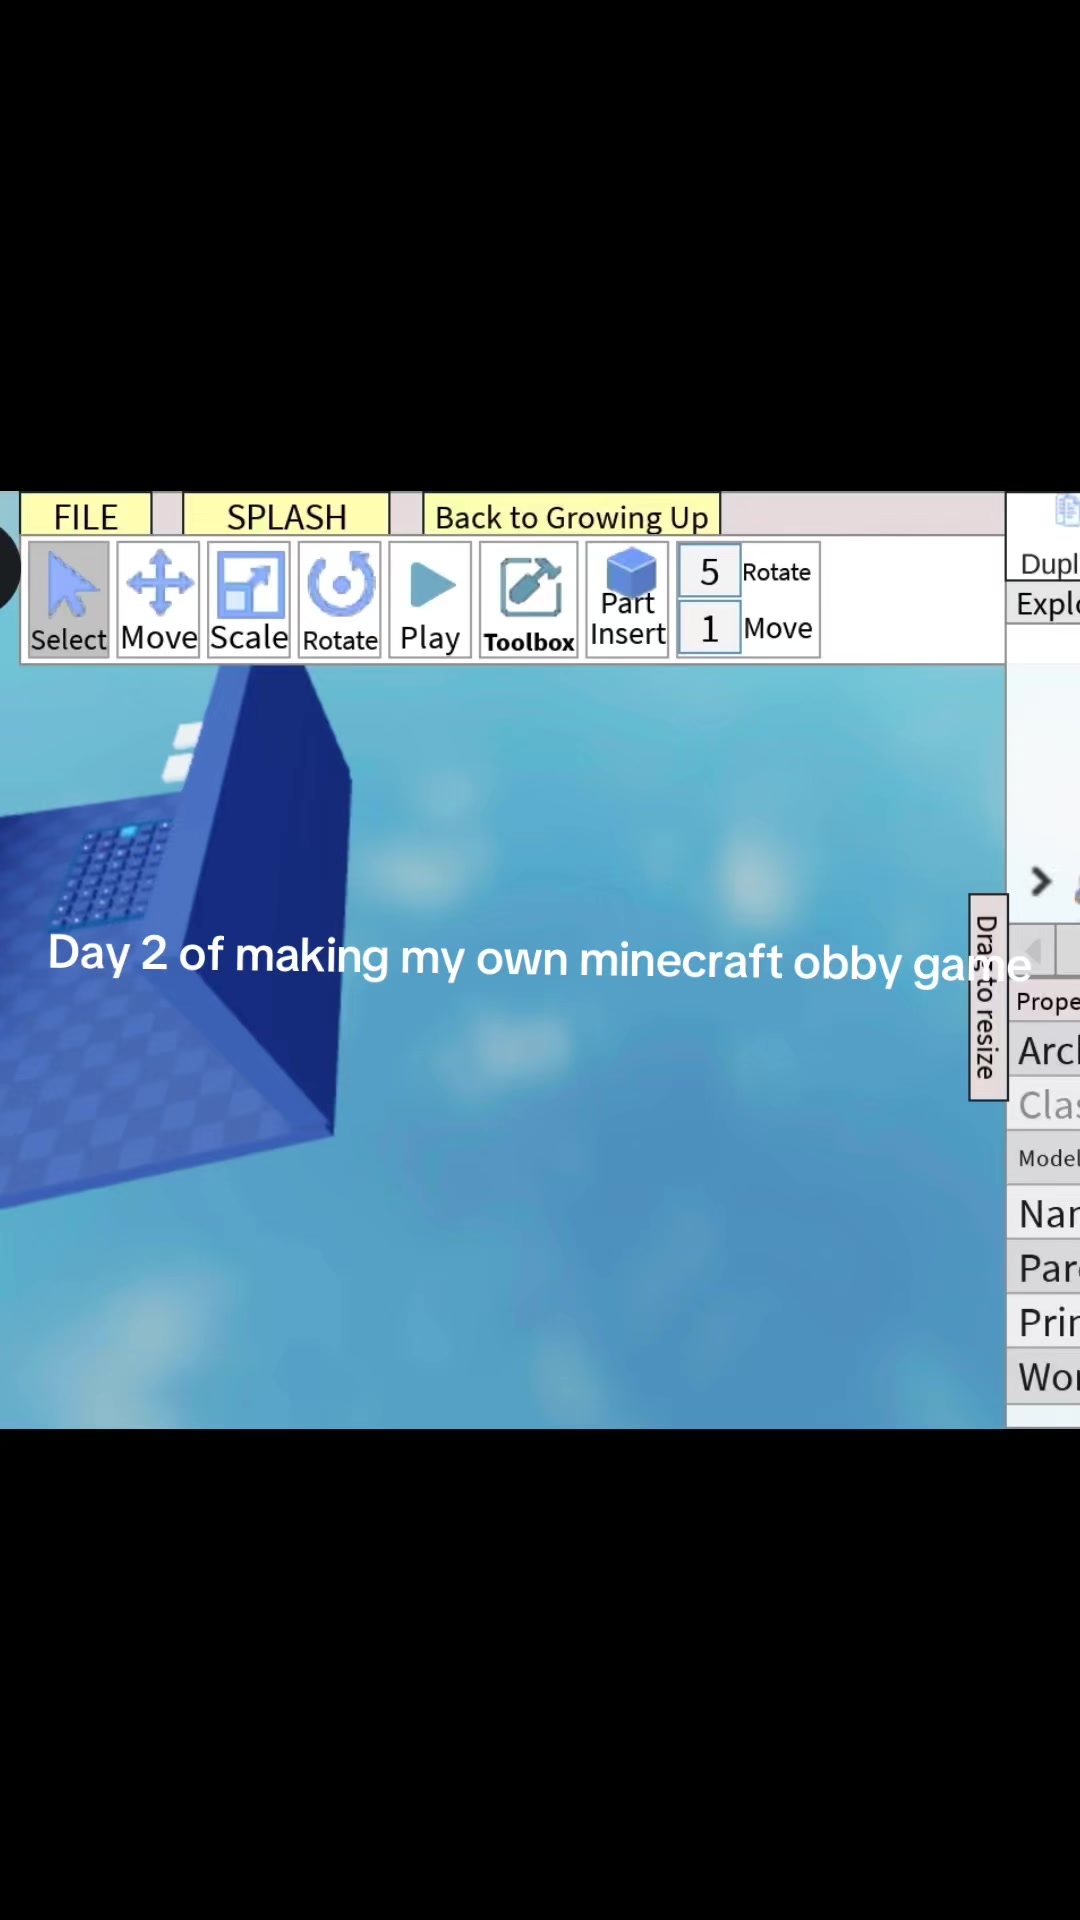Open the FILE menu
The image size is (1080, 1920).
[x=86, y=516]
